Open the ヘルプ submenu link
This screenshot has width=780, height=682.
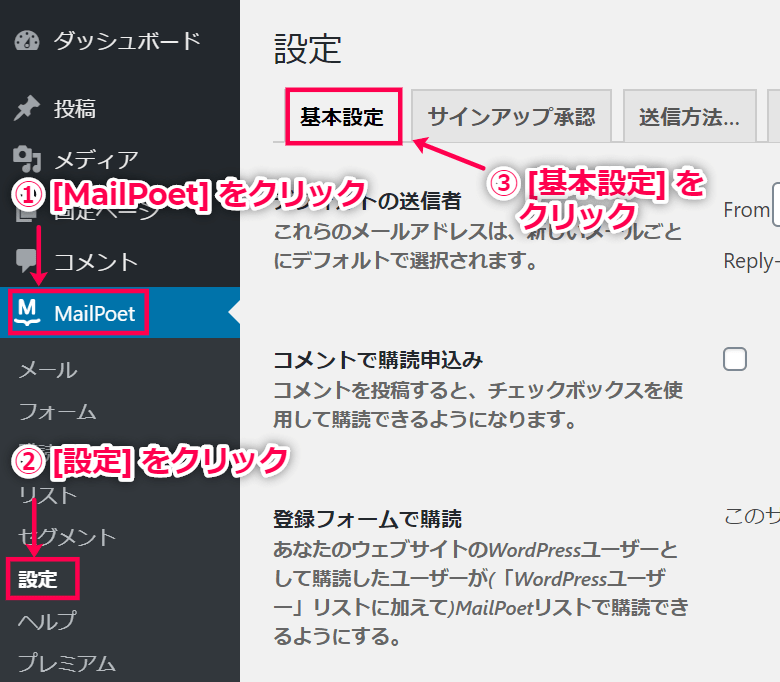[x=48, y=621]
